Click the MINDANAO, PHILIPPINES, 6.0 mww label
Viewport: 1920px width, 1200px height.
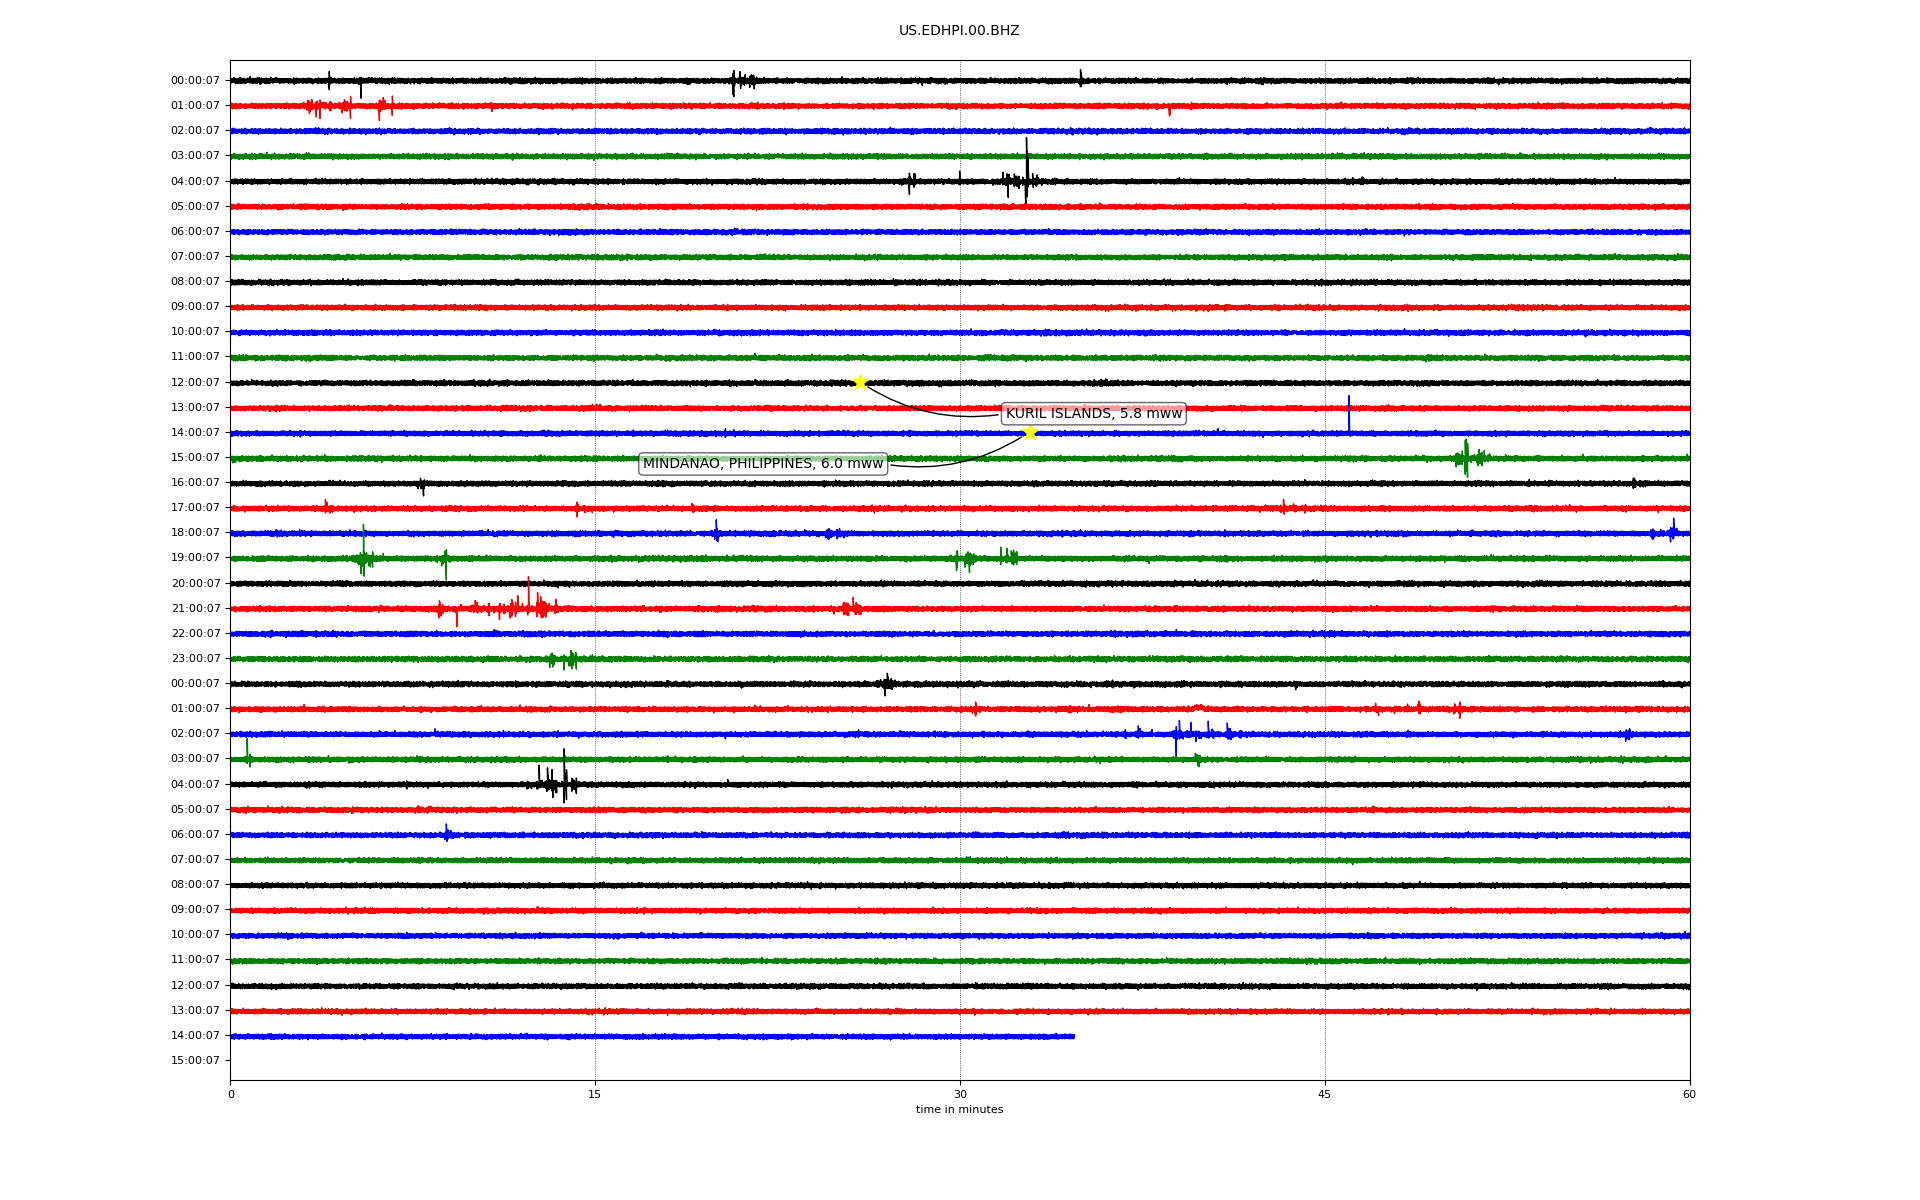pos(762,463)
